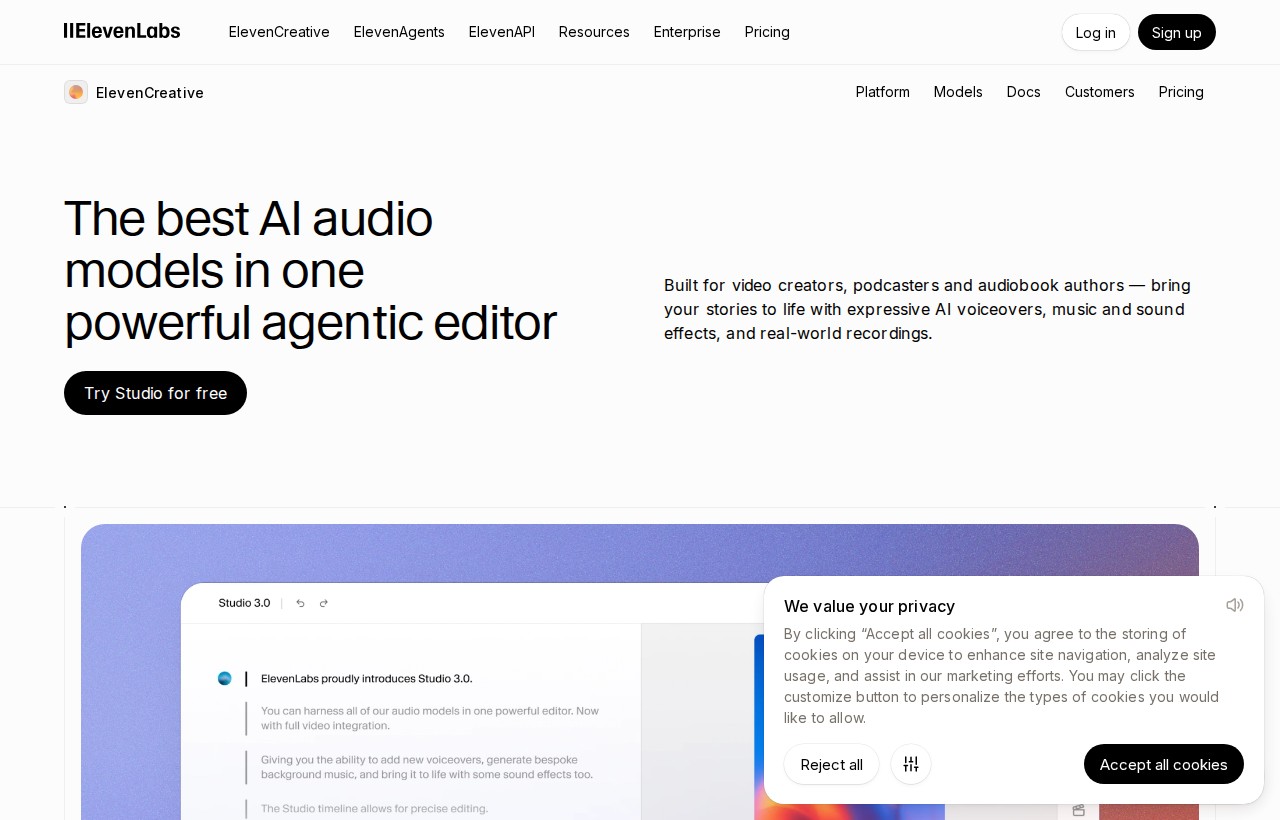The width and height of the screenshot is (1280, 820).
Task: Open the ElevenCreative top navigation menu
Action: click(279, 32)
